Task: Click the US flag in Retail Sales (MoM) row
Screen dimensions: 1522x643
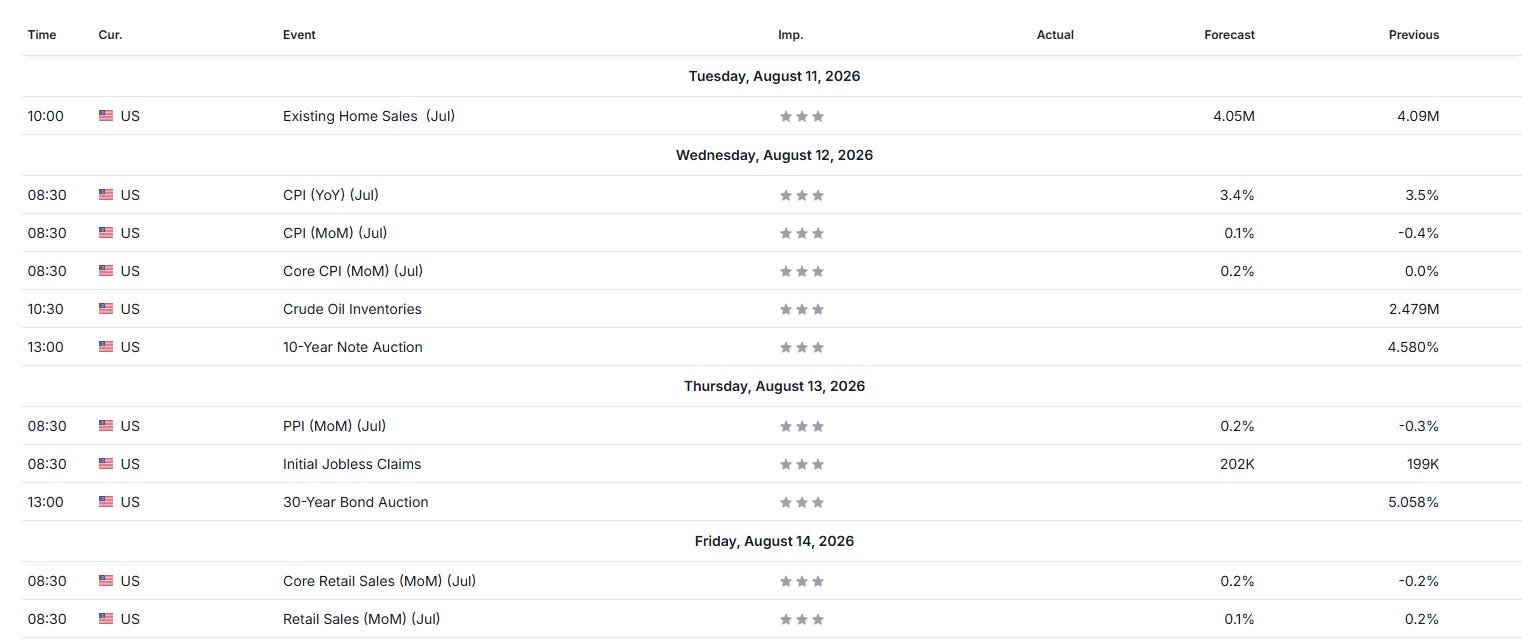Action: click(x=106, y=619)
